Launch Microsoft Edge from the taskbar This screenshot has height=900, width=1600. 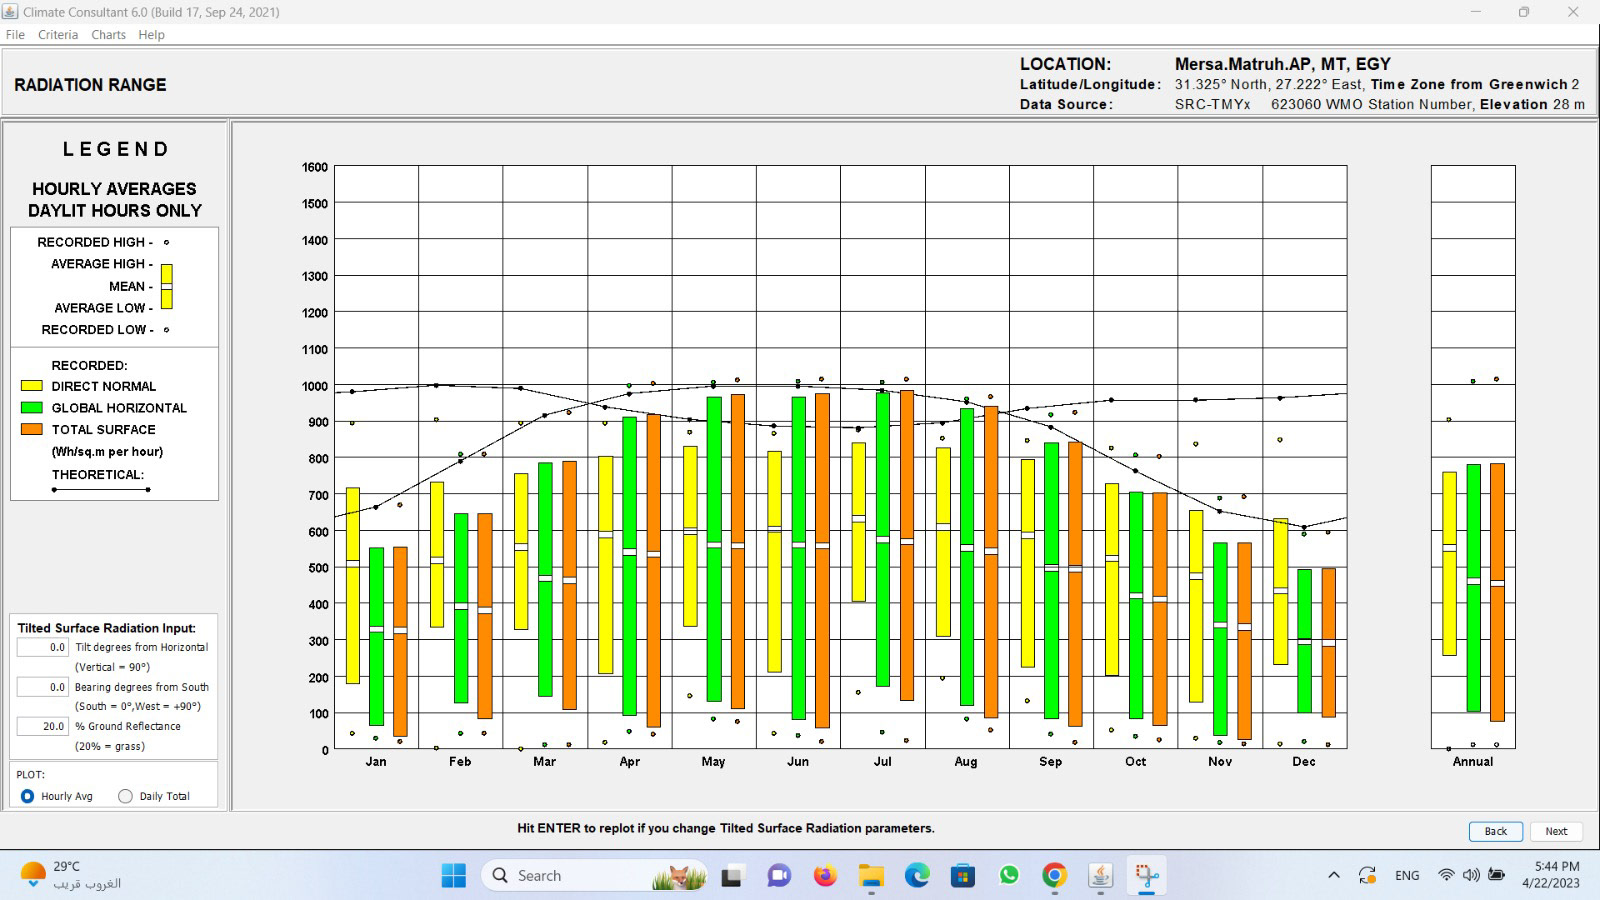pos(917,876)
